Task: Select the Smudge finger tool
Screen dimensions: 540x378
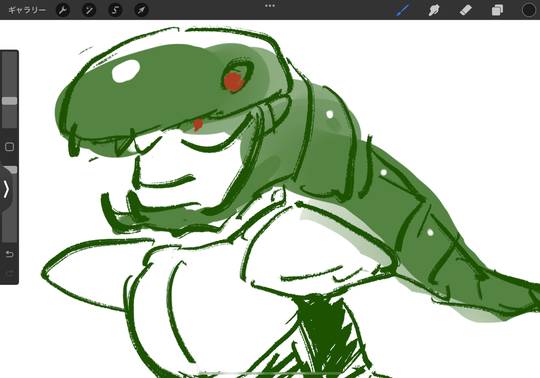Action: 434,10
